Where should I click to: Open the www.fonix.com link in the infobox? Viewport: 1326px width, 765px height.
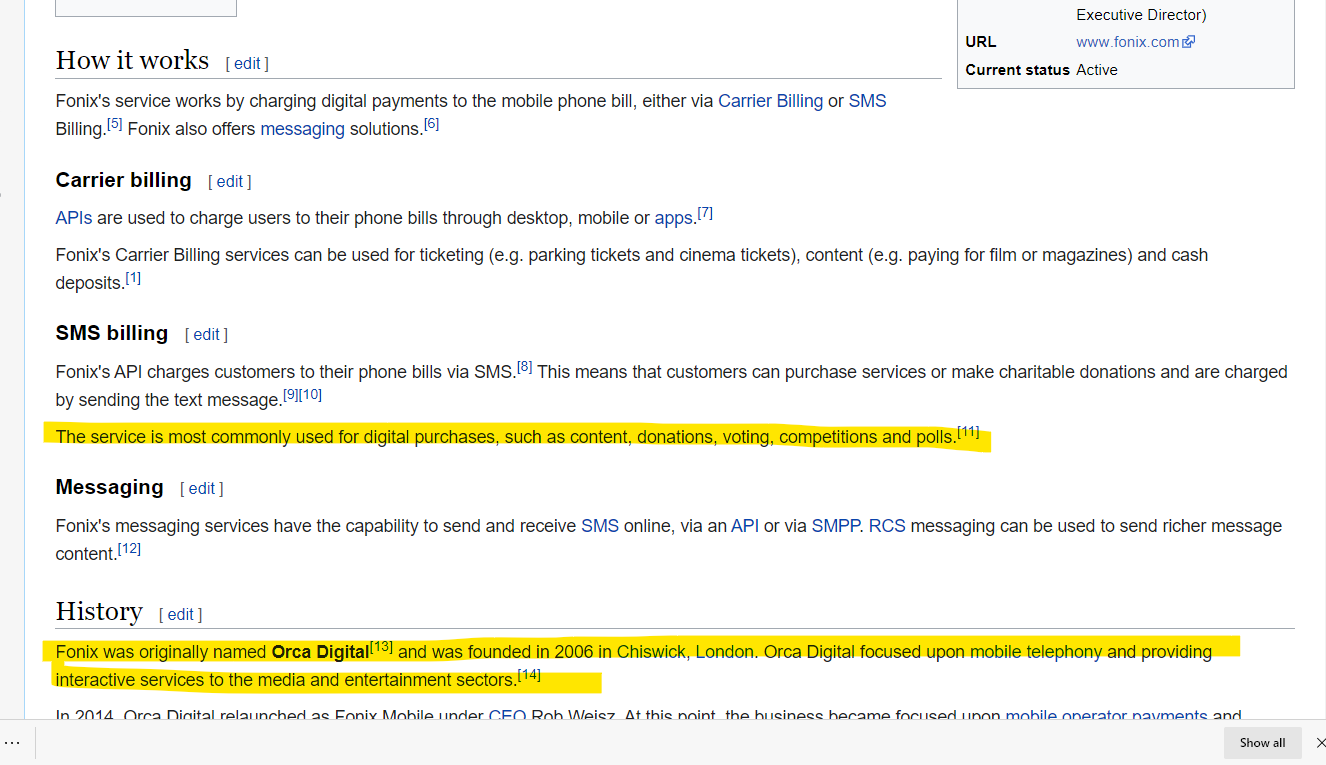(1135, 42)
